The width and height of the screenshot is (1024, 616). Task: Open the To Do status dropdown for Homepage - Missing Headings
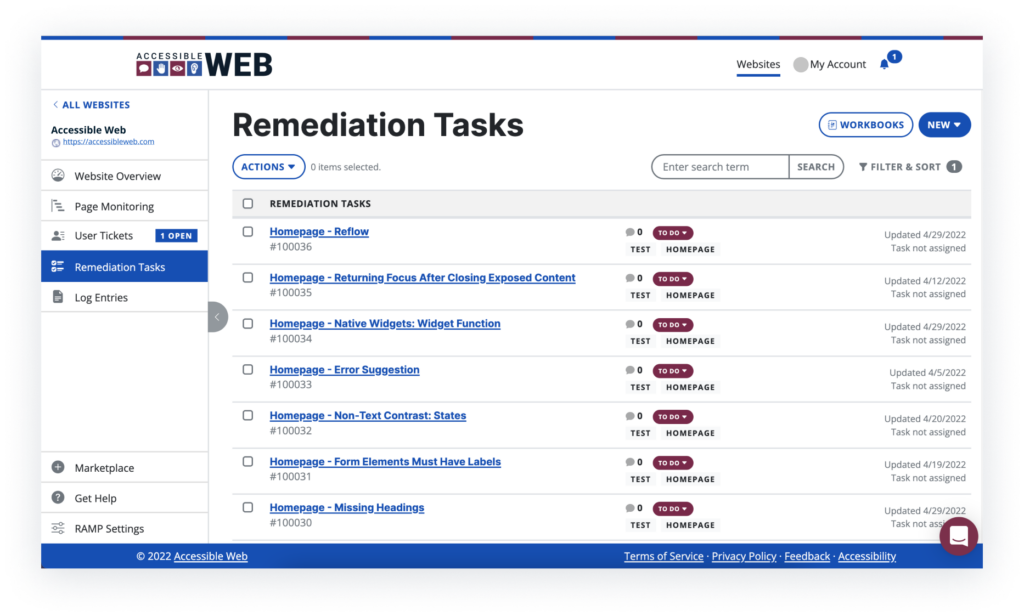pos(673,509)
